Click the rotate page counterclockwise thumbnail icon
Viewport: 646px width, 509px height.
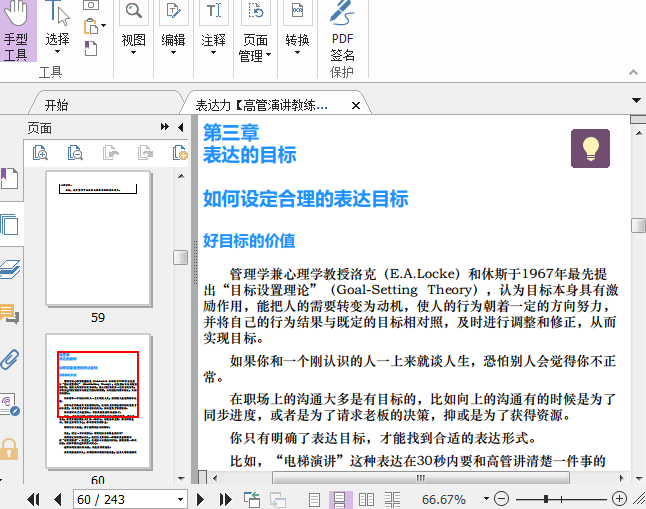[111, 153]
